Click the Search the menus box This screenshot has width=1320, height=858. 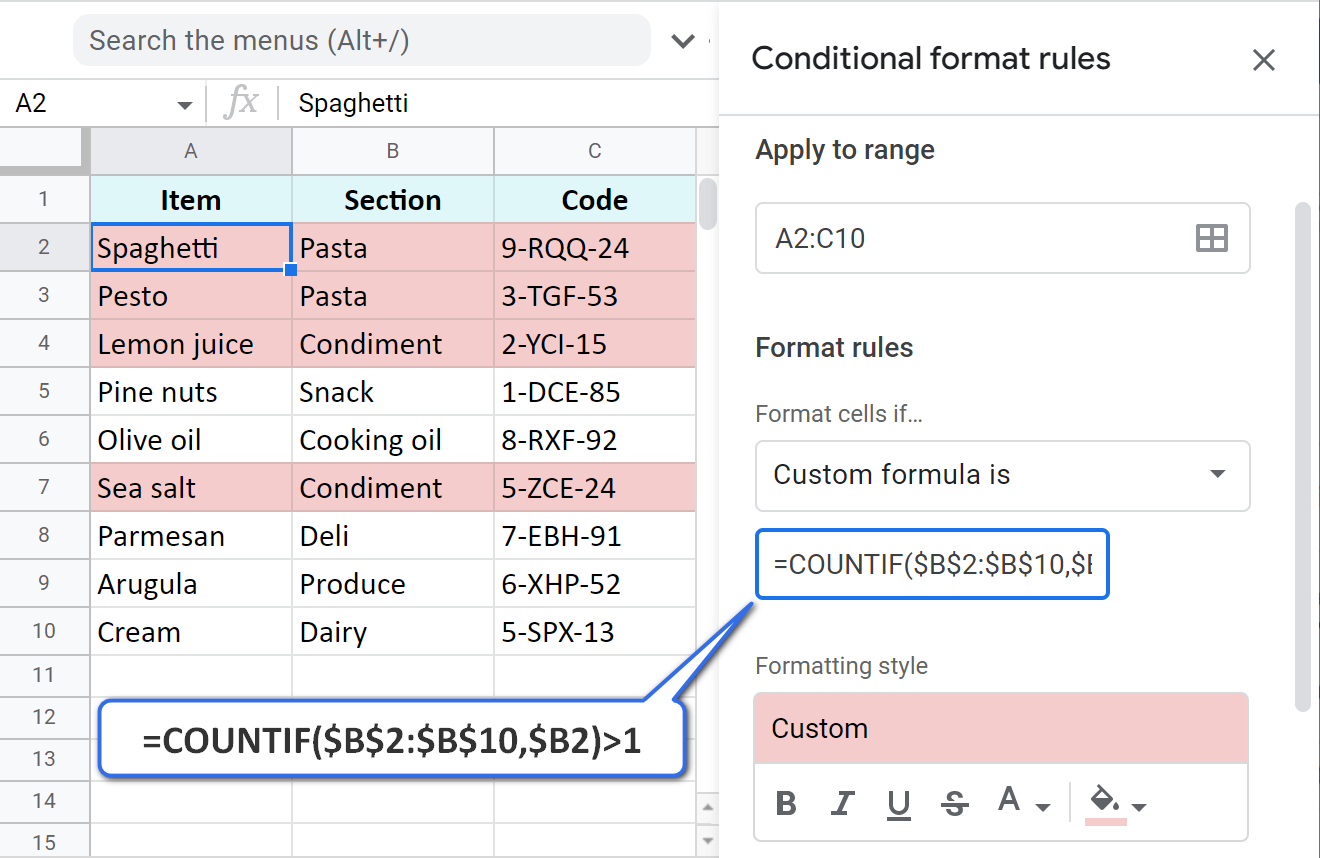click(x=360, y=41)
